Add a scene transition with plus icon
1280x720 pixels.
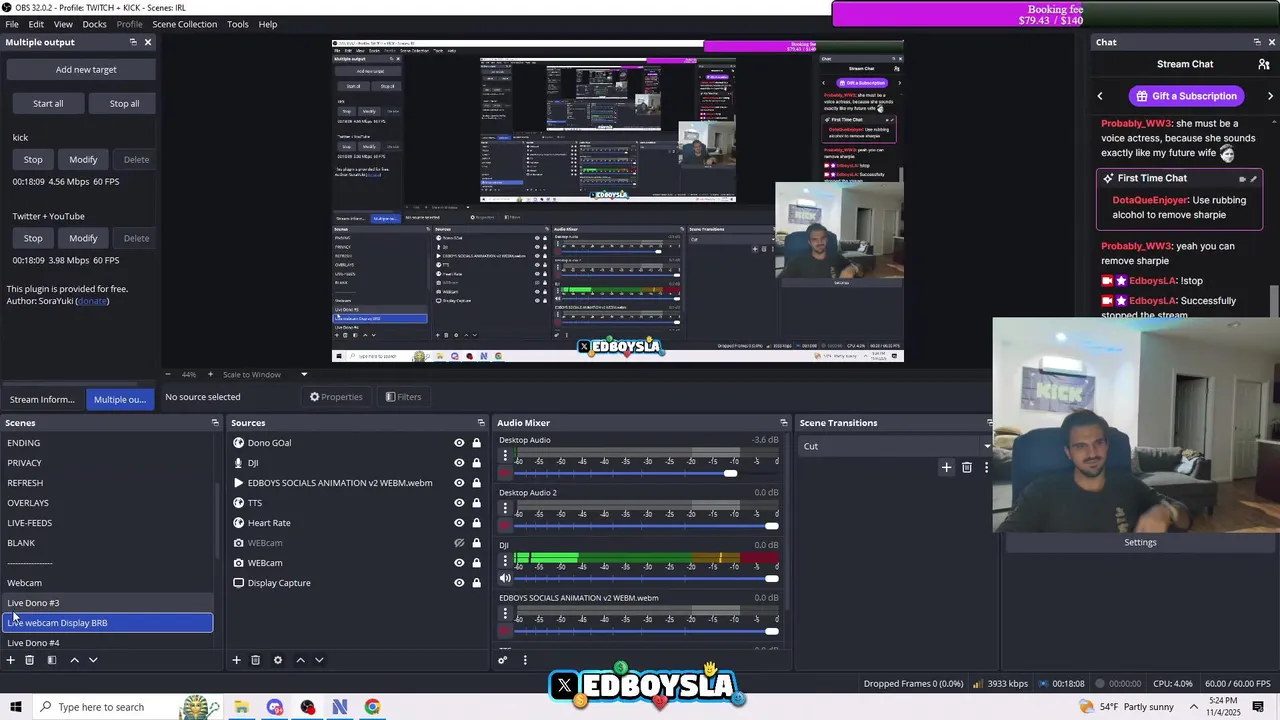tap(946, 467)
